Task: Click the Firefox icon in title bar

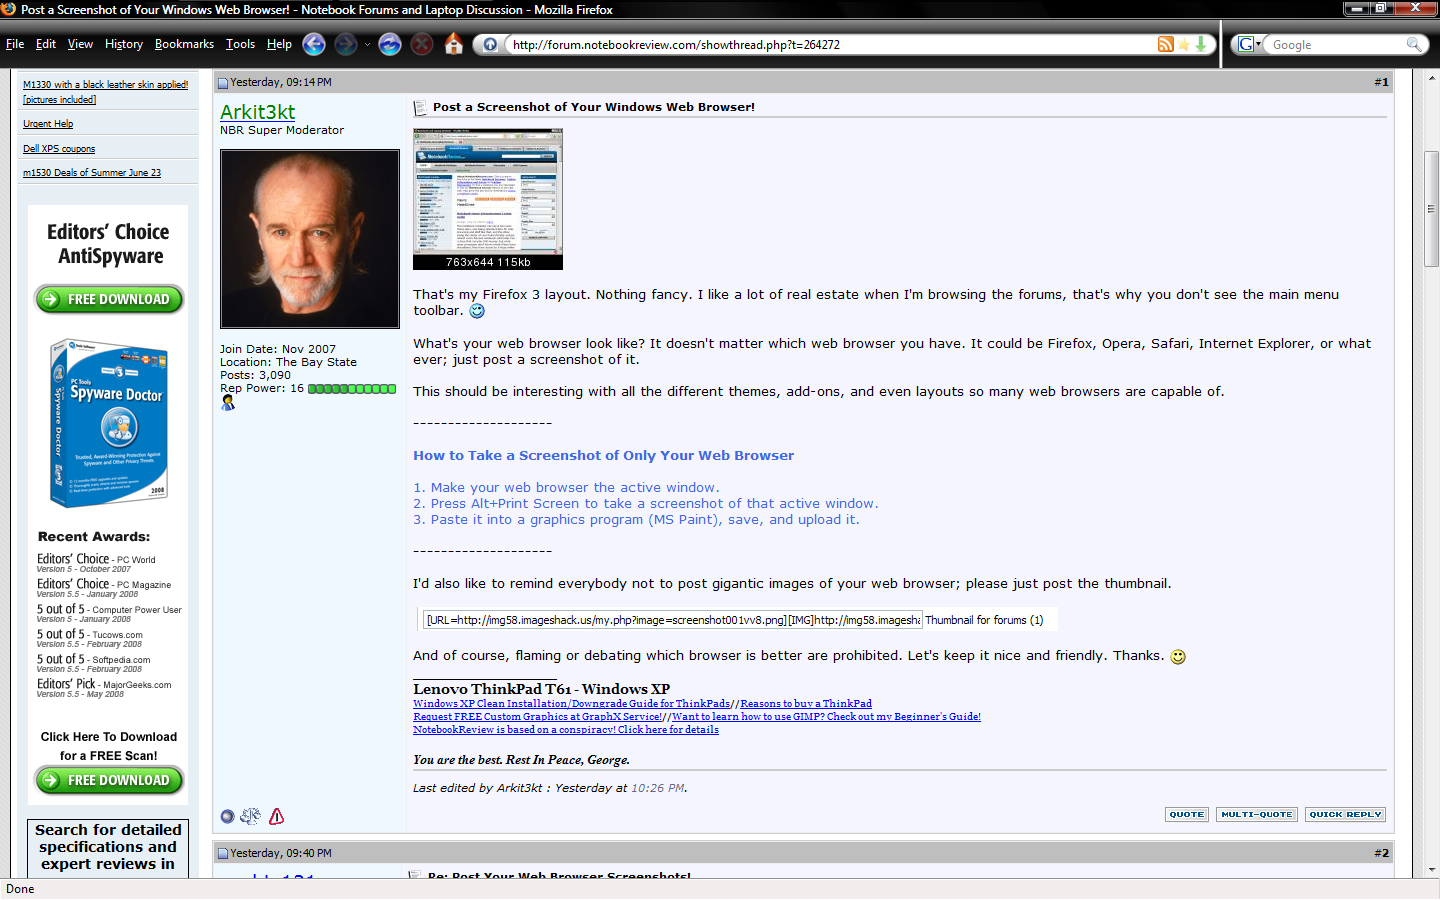Action: (x=9, y=9)
